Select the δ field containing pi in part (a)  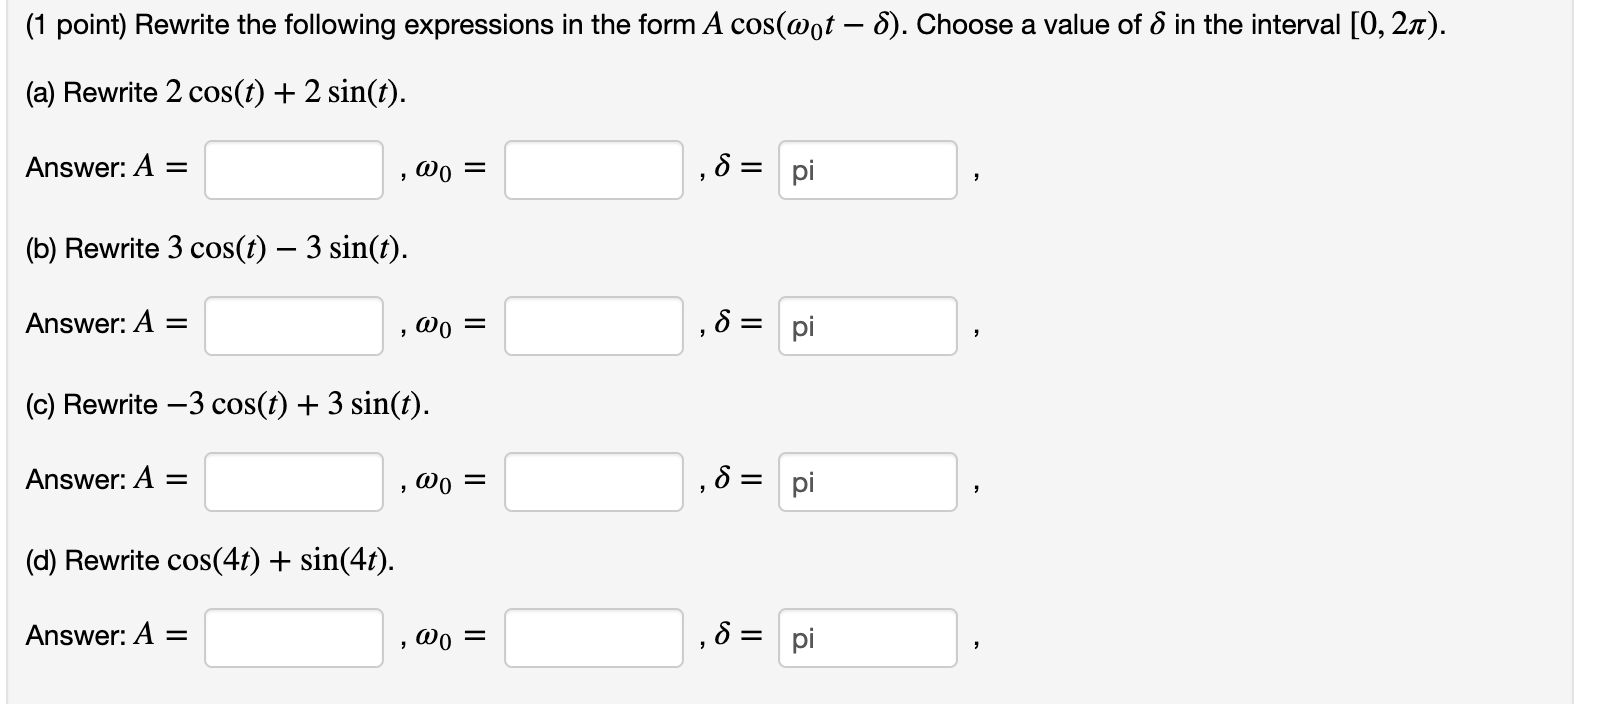(x=866, y=171)
